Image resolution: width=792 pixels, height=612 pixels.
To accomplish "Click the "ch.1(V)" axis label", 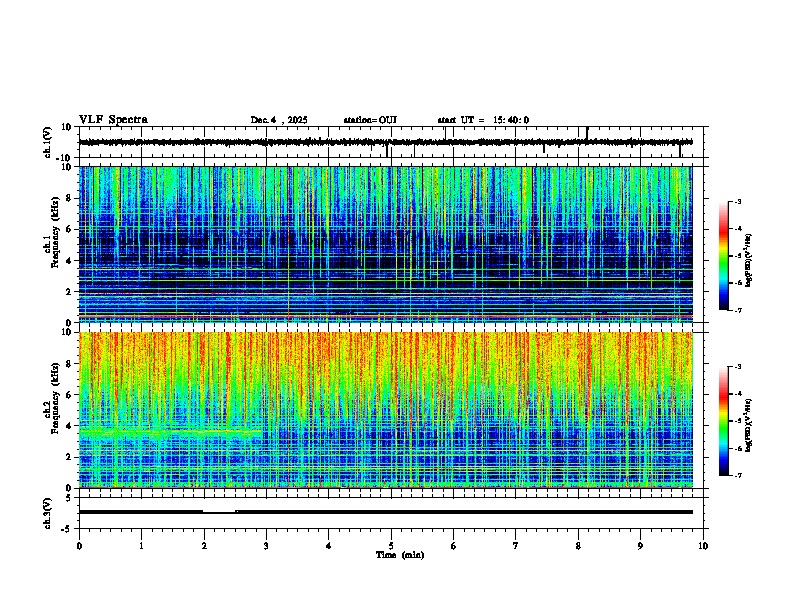I will pyautogui.click(x=48, y=142).
